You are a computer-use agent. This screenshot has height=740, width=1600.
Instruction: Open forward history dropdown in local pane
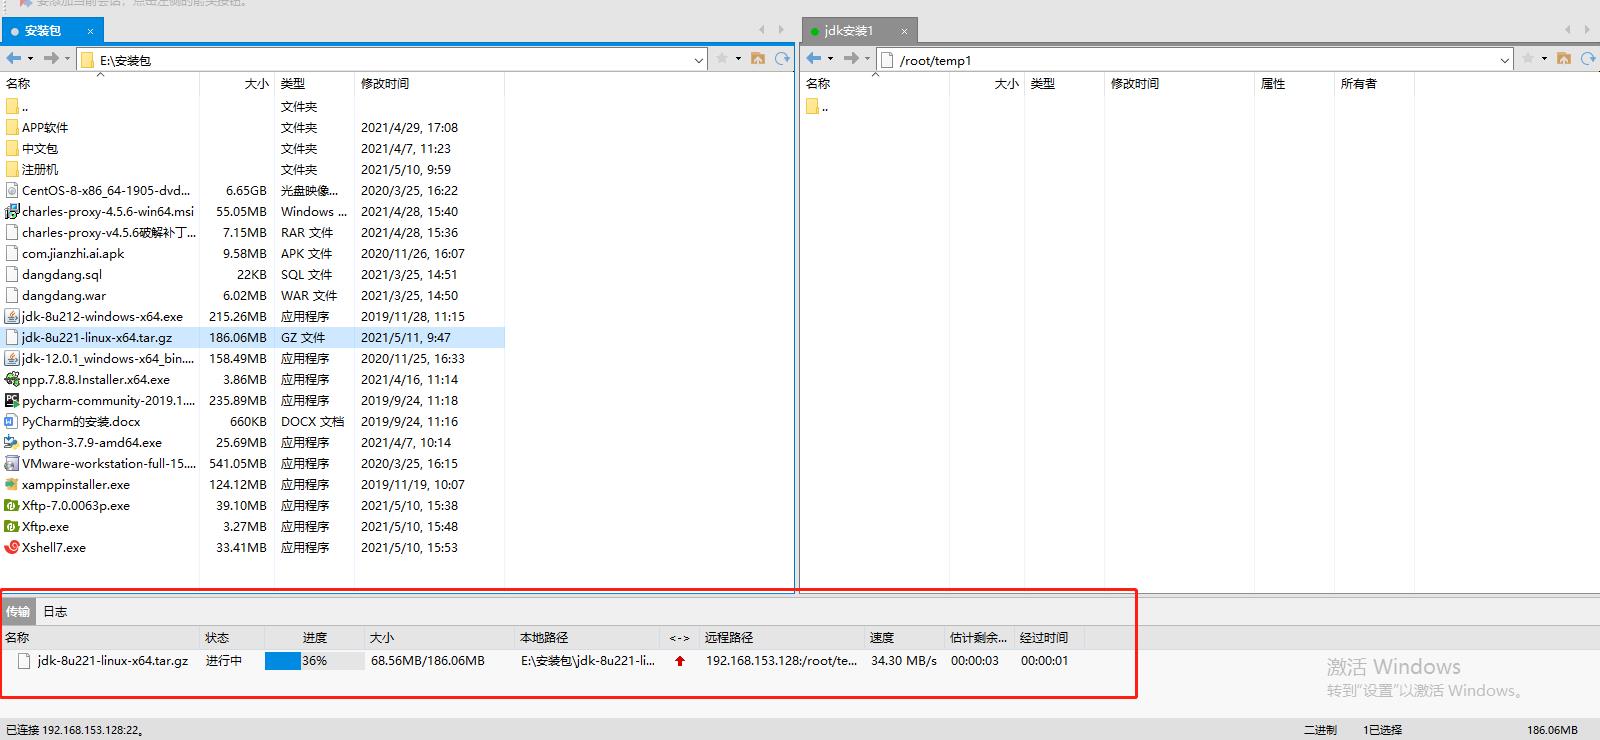(67, 59)
